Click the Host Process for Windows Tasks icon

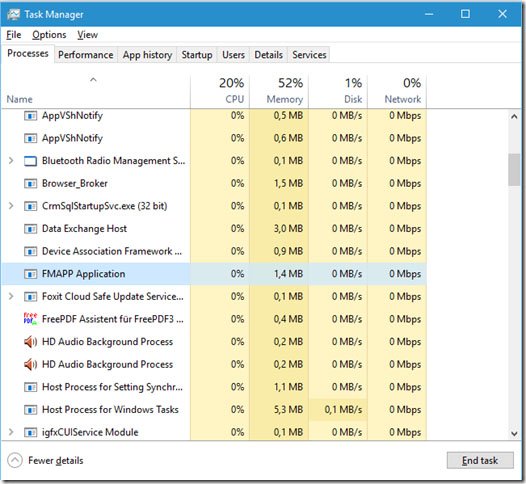coord(30,410)
